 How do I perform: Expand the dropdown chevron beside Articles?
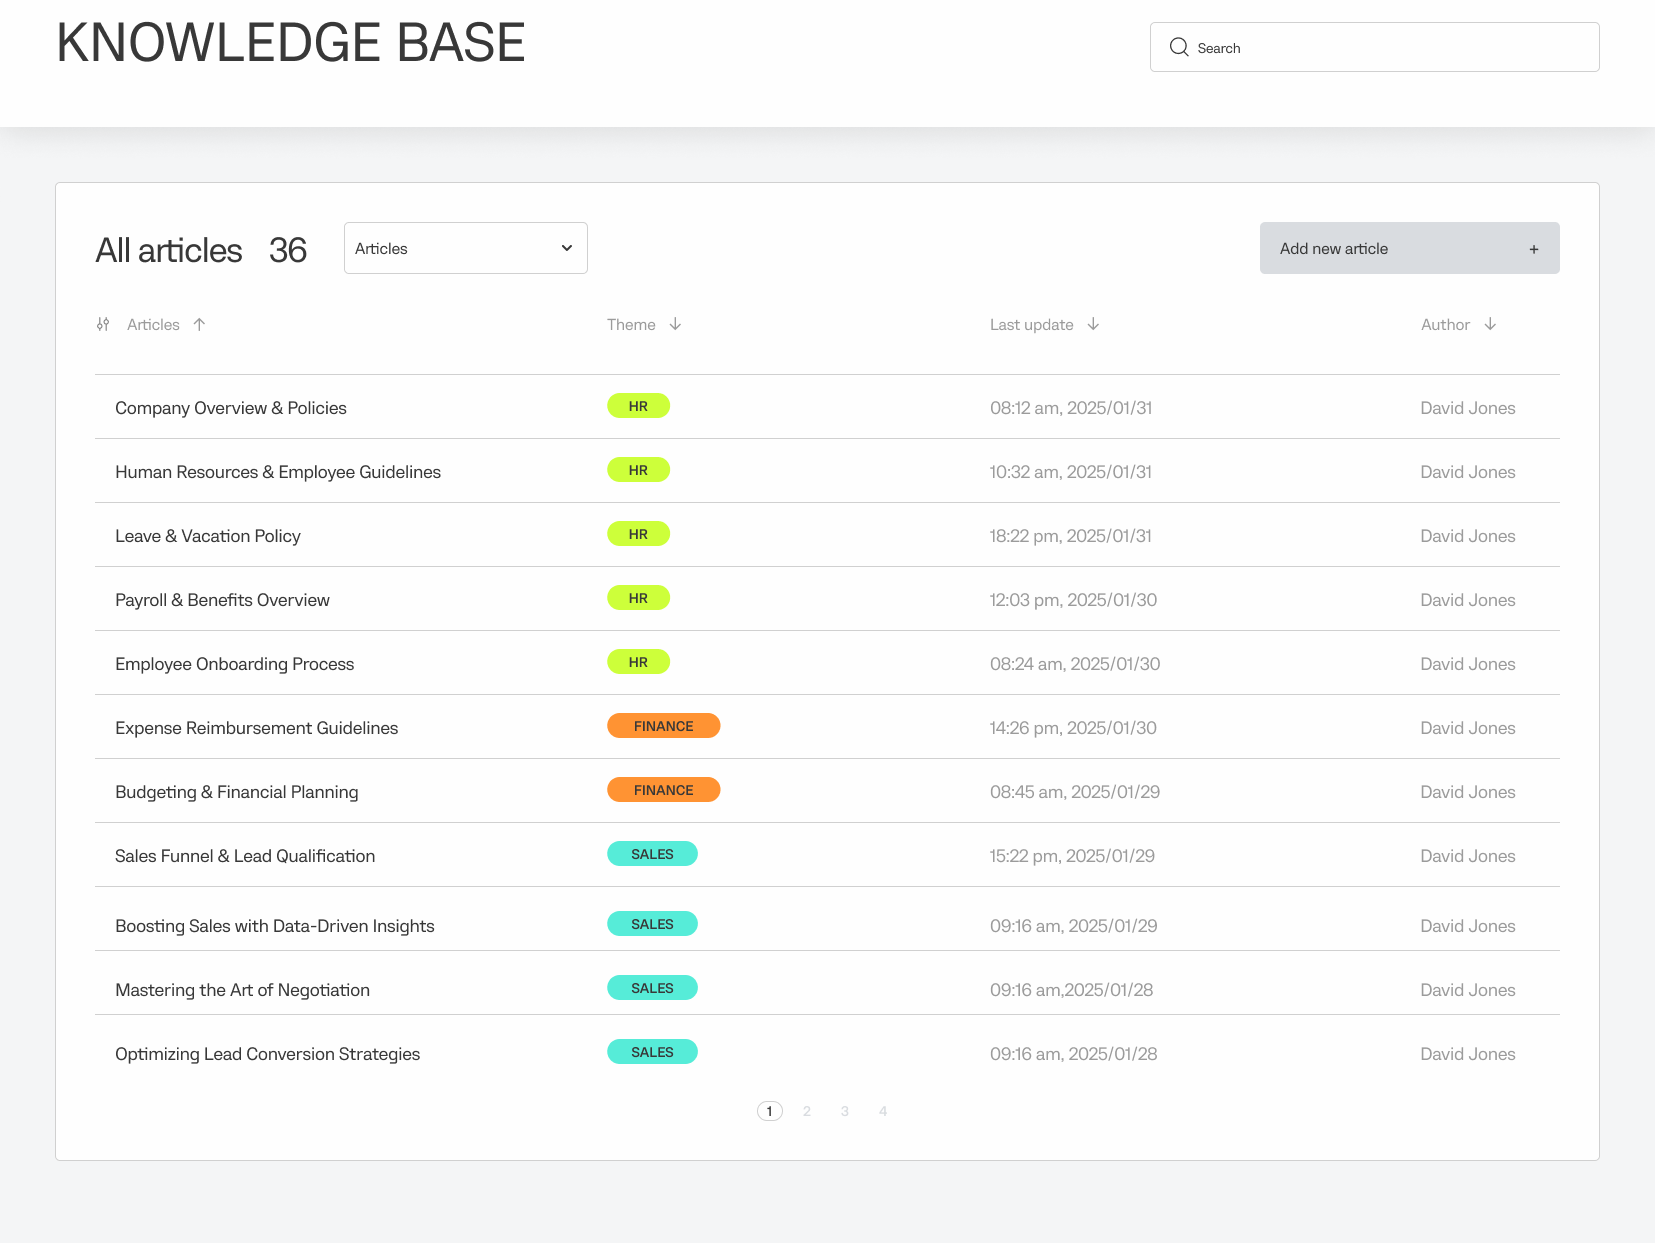tap(567, 248)
